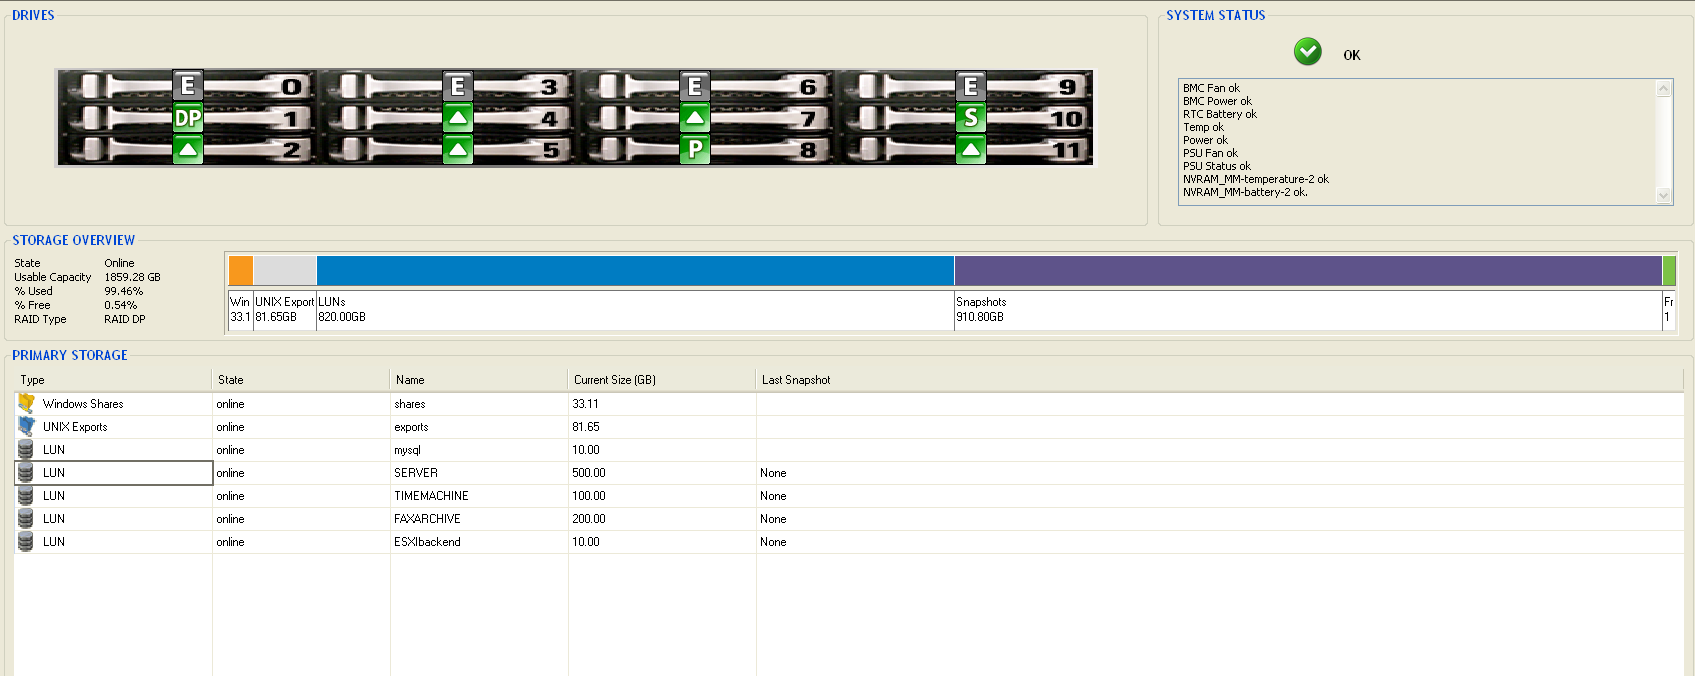Click the mysql LUN disk icon
Screen dimensions: 1695x676
pyautogui.click(x=26, y=449)
